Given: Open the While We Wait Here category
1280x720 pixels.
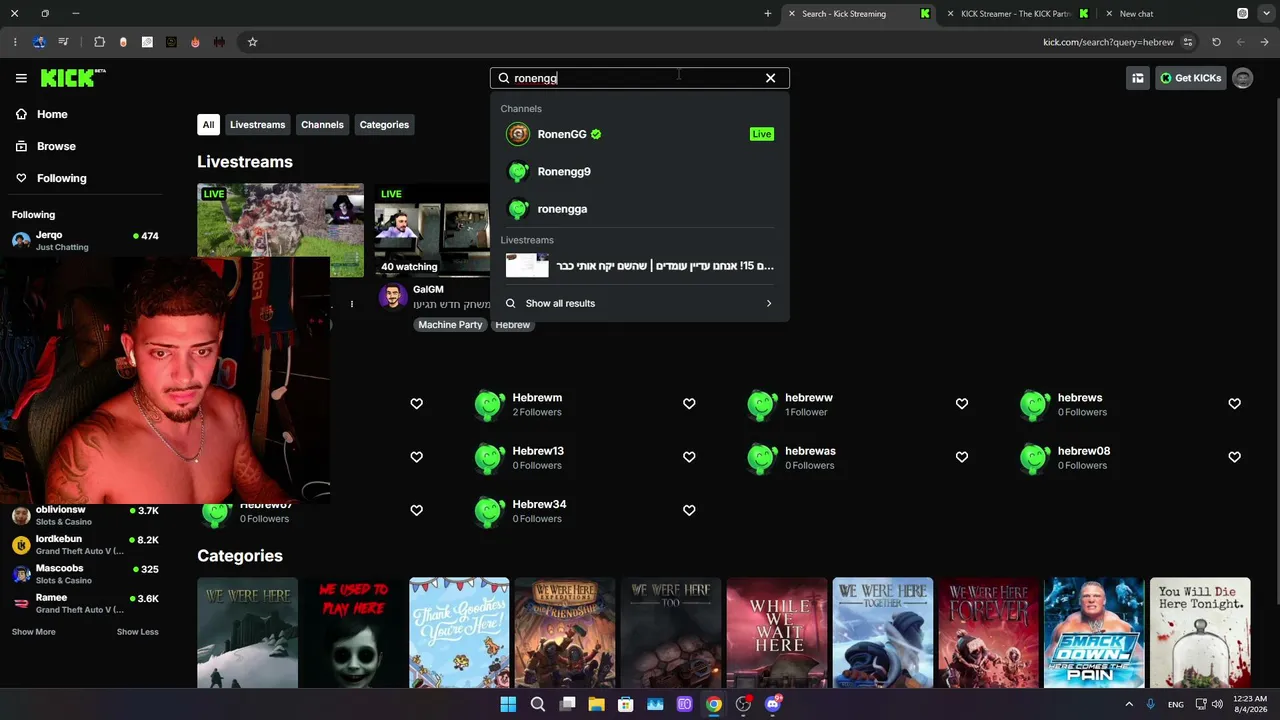Looking at the screenshot, I should pos(777,633).
